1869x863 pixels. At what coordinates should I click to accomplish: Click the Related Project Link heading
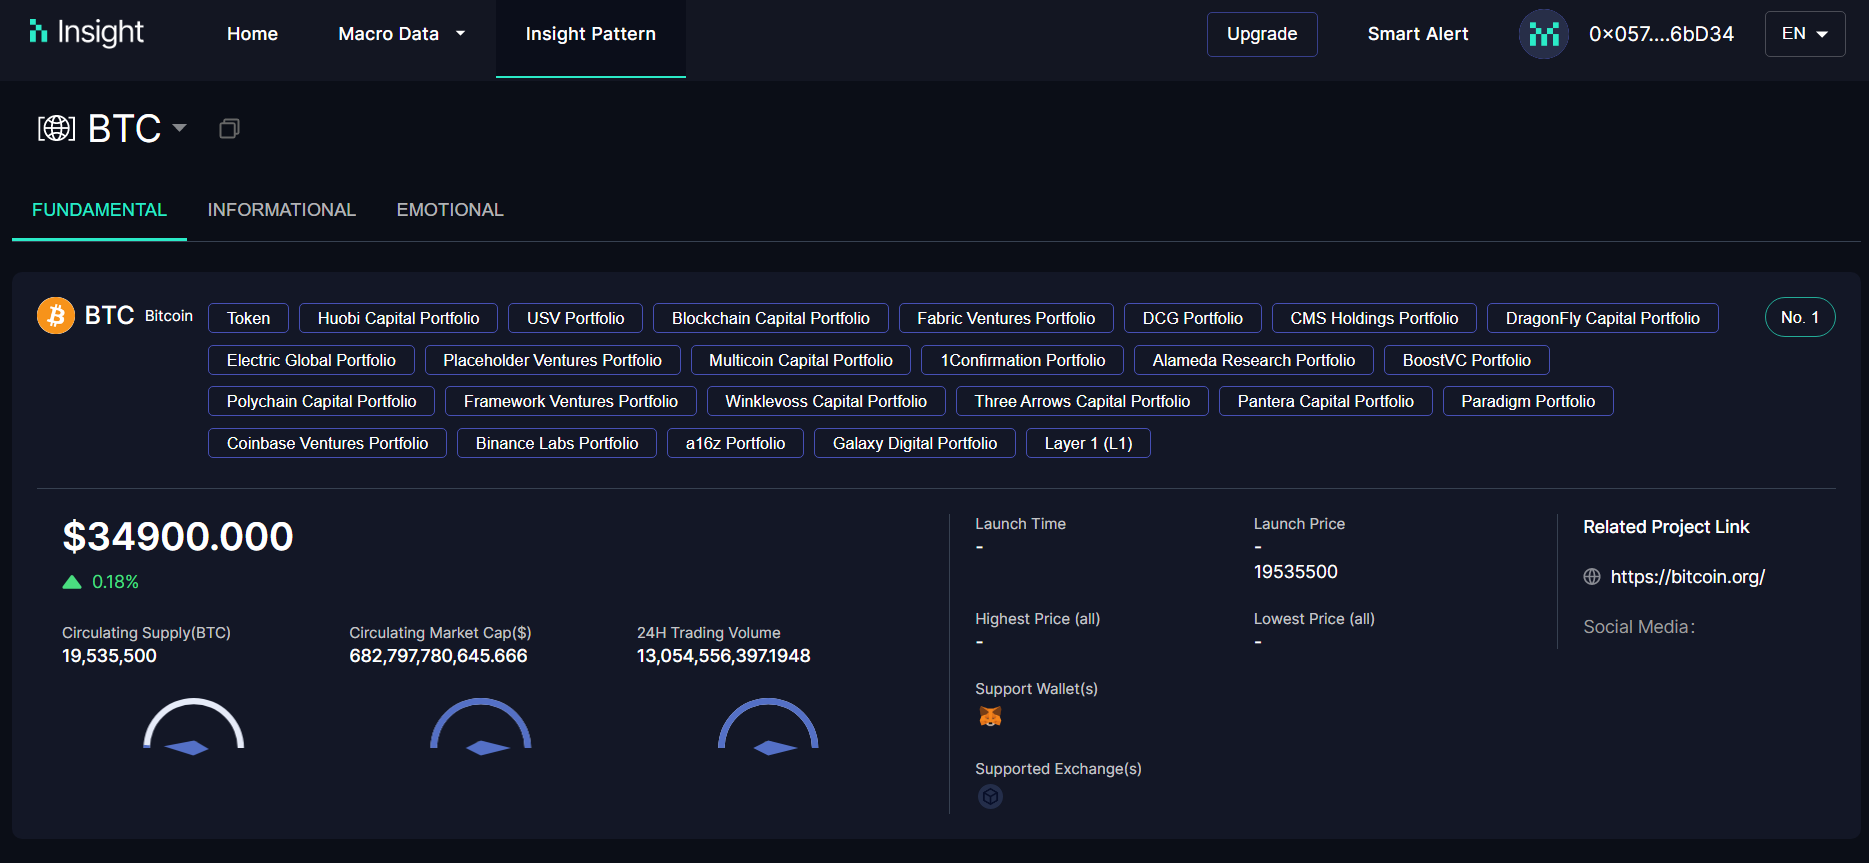[1666, 527]
